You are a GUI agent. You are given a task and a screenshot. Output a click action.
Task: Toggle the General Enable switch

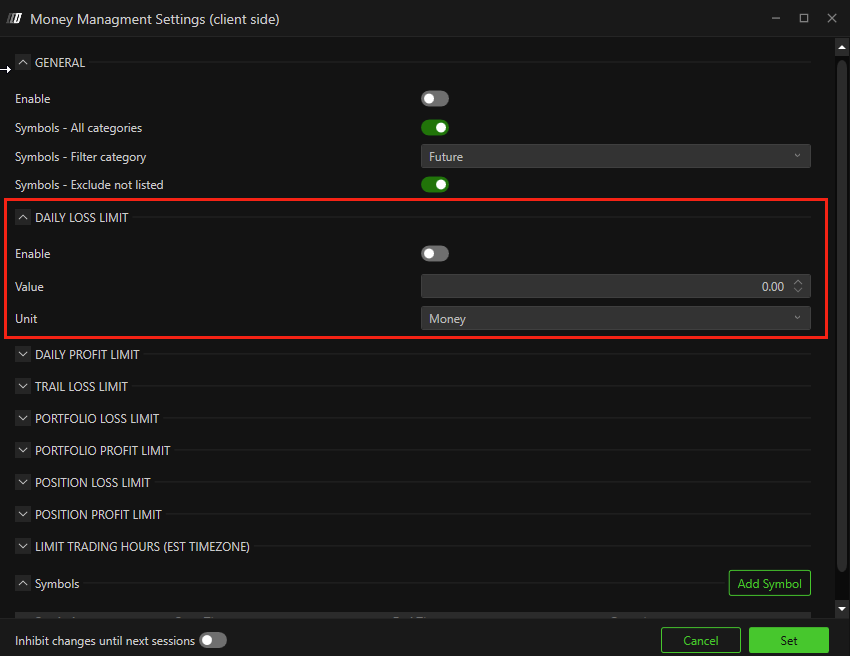point(434,99)
